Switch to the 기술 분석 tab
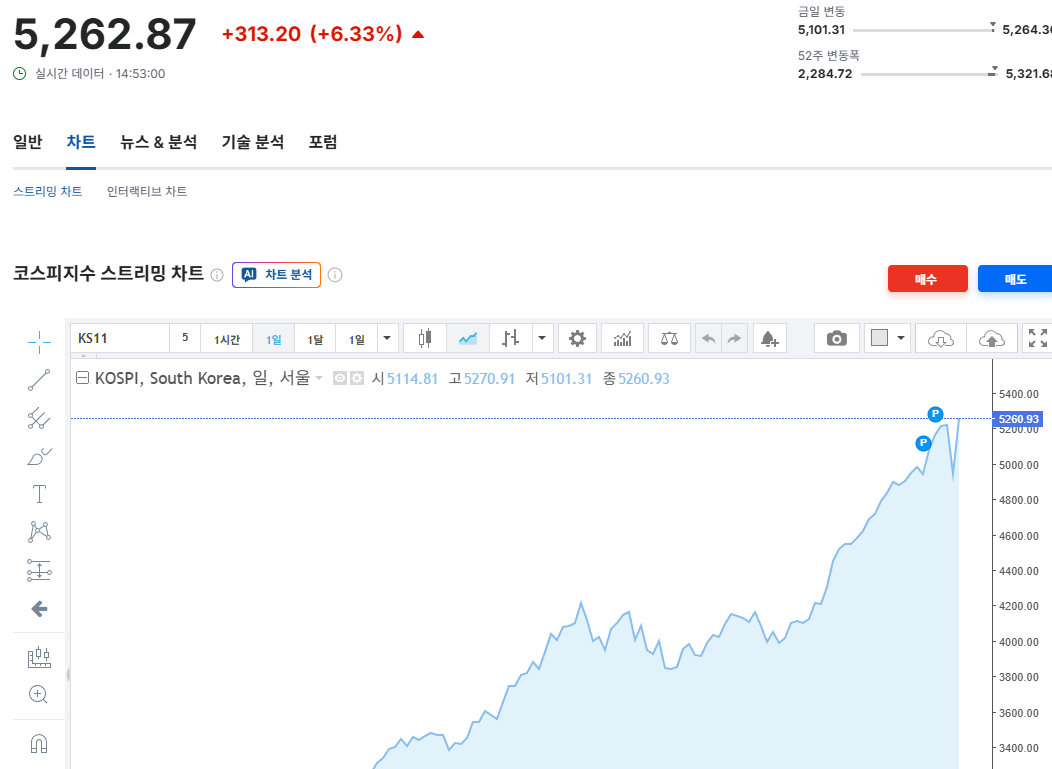1052x769 pixels. click(x=252, y=142)
